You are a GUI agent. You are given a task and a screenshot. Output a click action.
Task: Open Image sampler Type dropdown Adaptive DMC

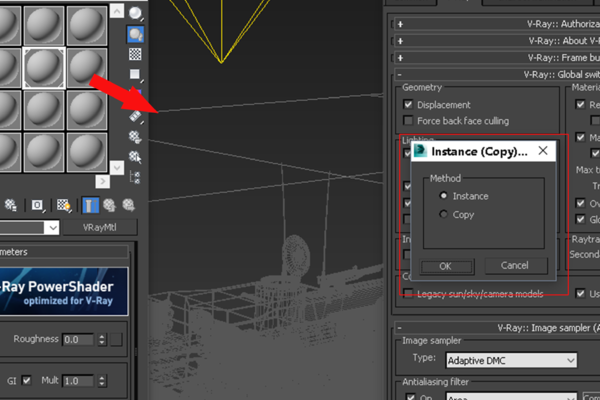(512, 361)
